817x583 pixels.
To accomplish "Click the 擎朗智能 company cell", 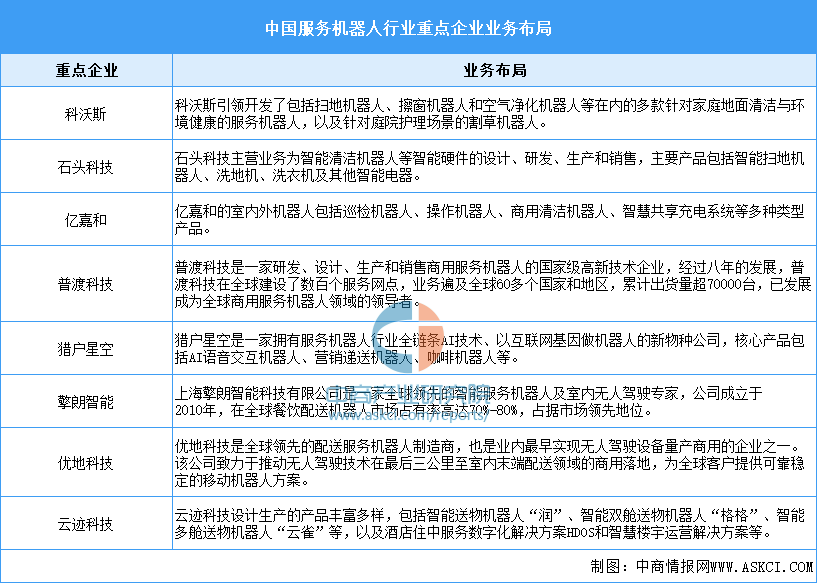I will pyautogui.click(x=85, y=402).
